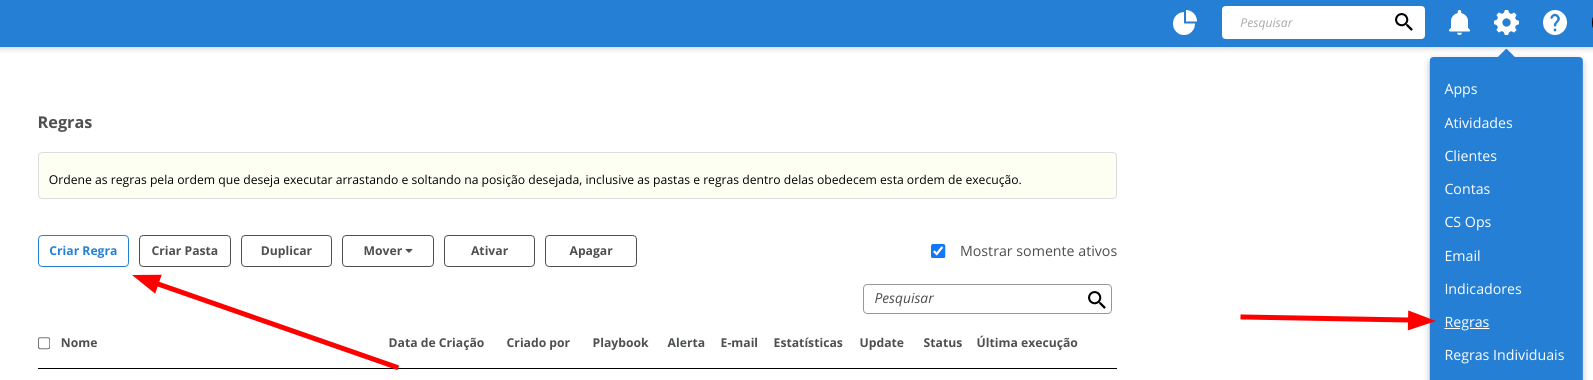Click the Data de Criação column header
This screenshot has height=380, width=1593.
(x=436, y=343)
